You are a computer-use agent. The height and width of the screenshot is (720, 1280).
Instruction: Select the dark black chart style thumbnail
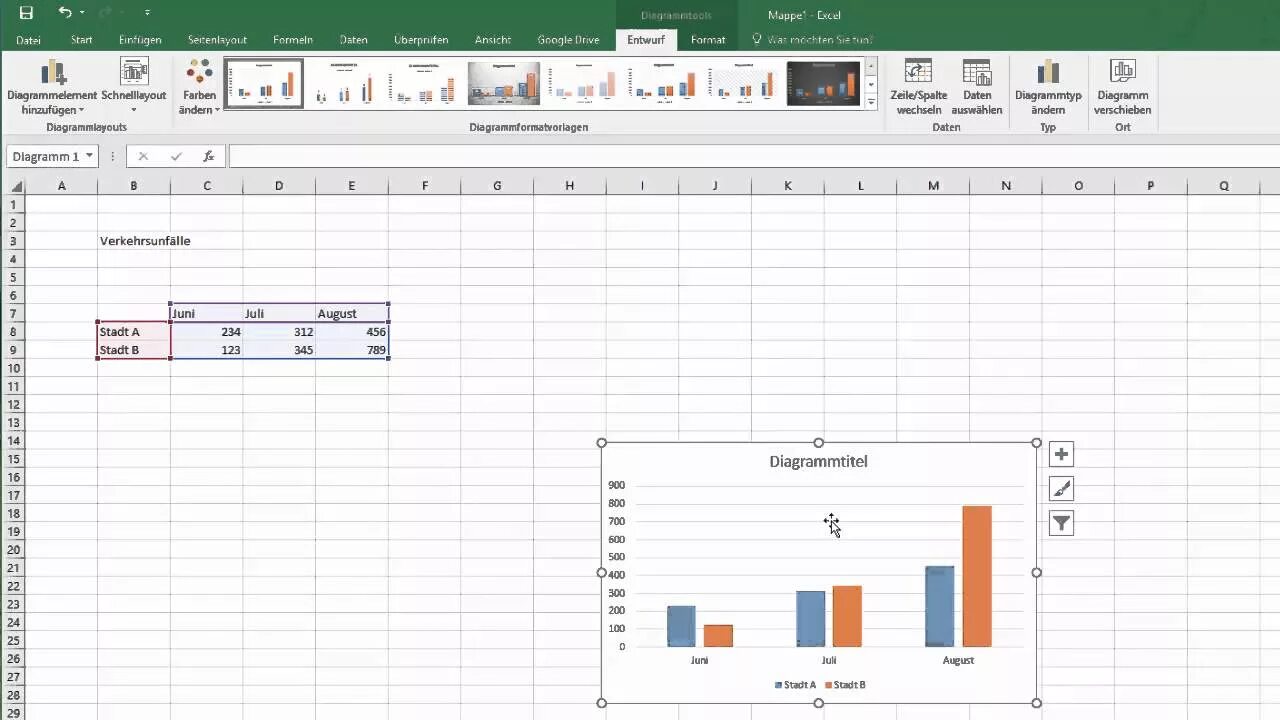point(823,83)
